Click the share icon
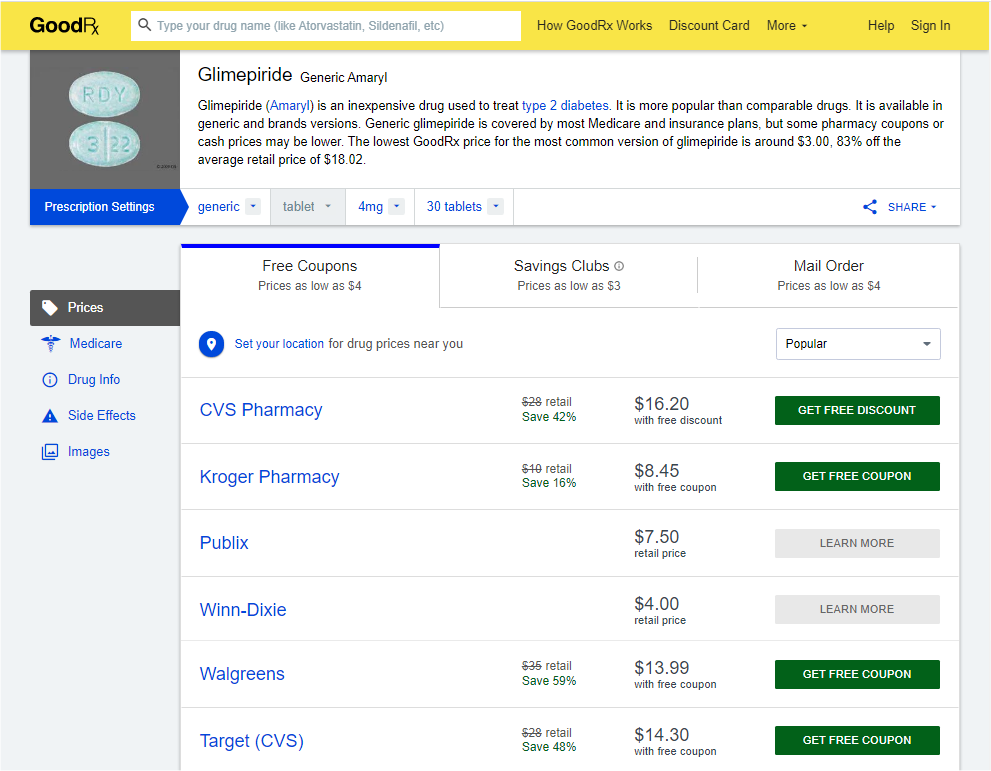The height and width of the screenshot is (771, 991). 870,207
